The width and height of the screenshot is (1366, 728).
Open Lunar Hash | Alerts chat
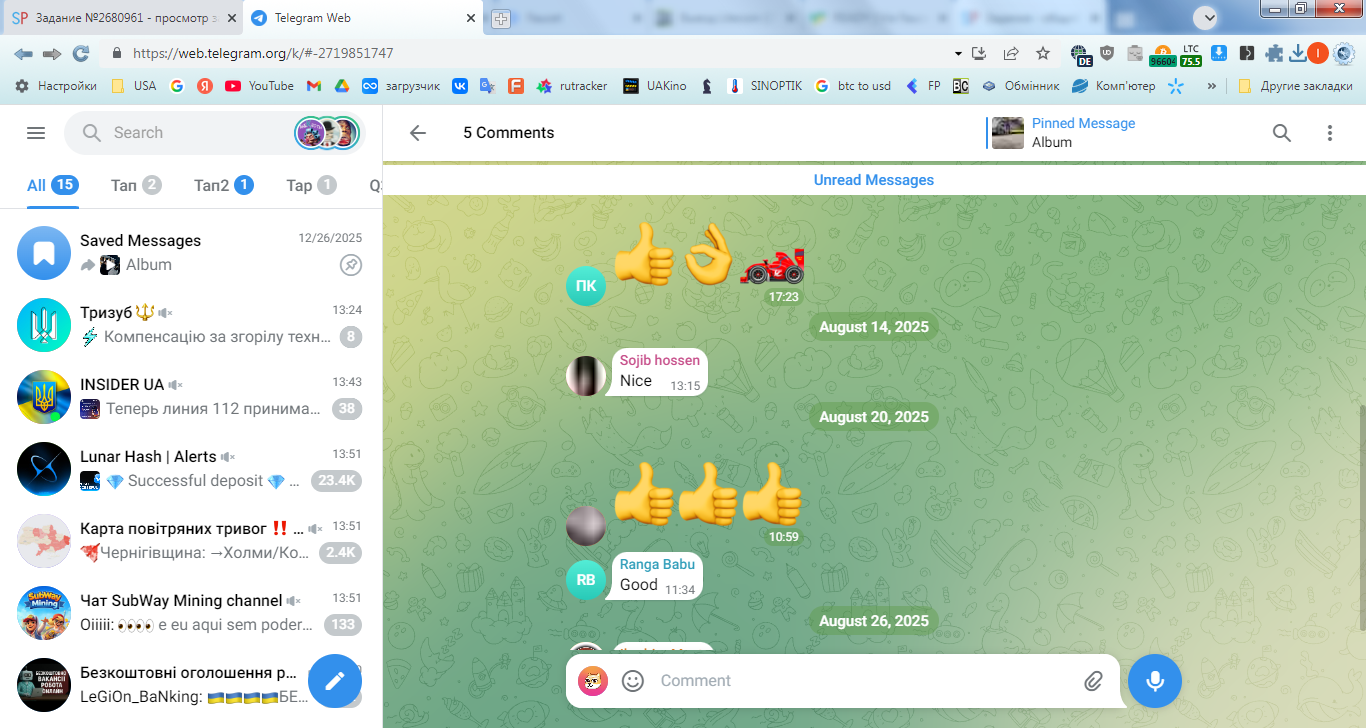click(x=191, y=468)
